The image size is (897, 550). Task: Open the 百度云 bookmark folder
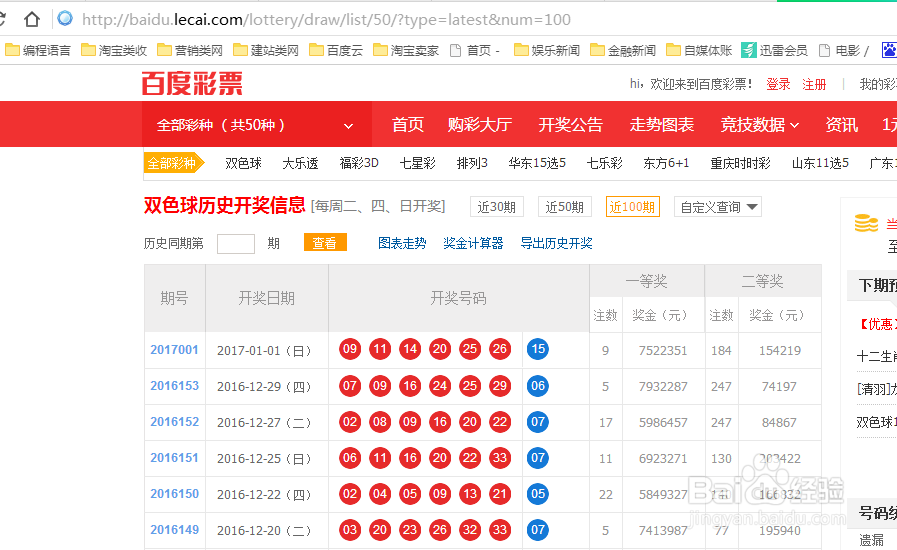tap(336, 50)
